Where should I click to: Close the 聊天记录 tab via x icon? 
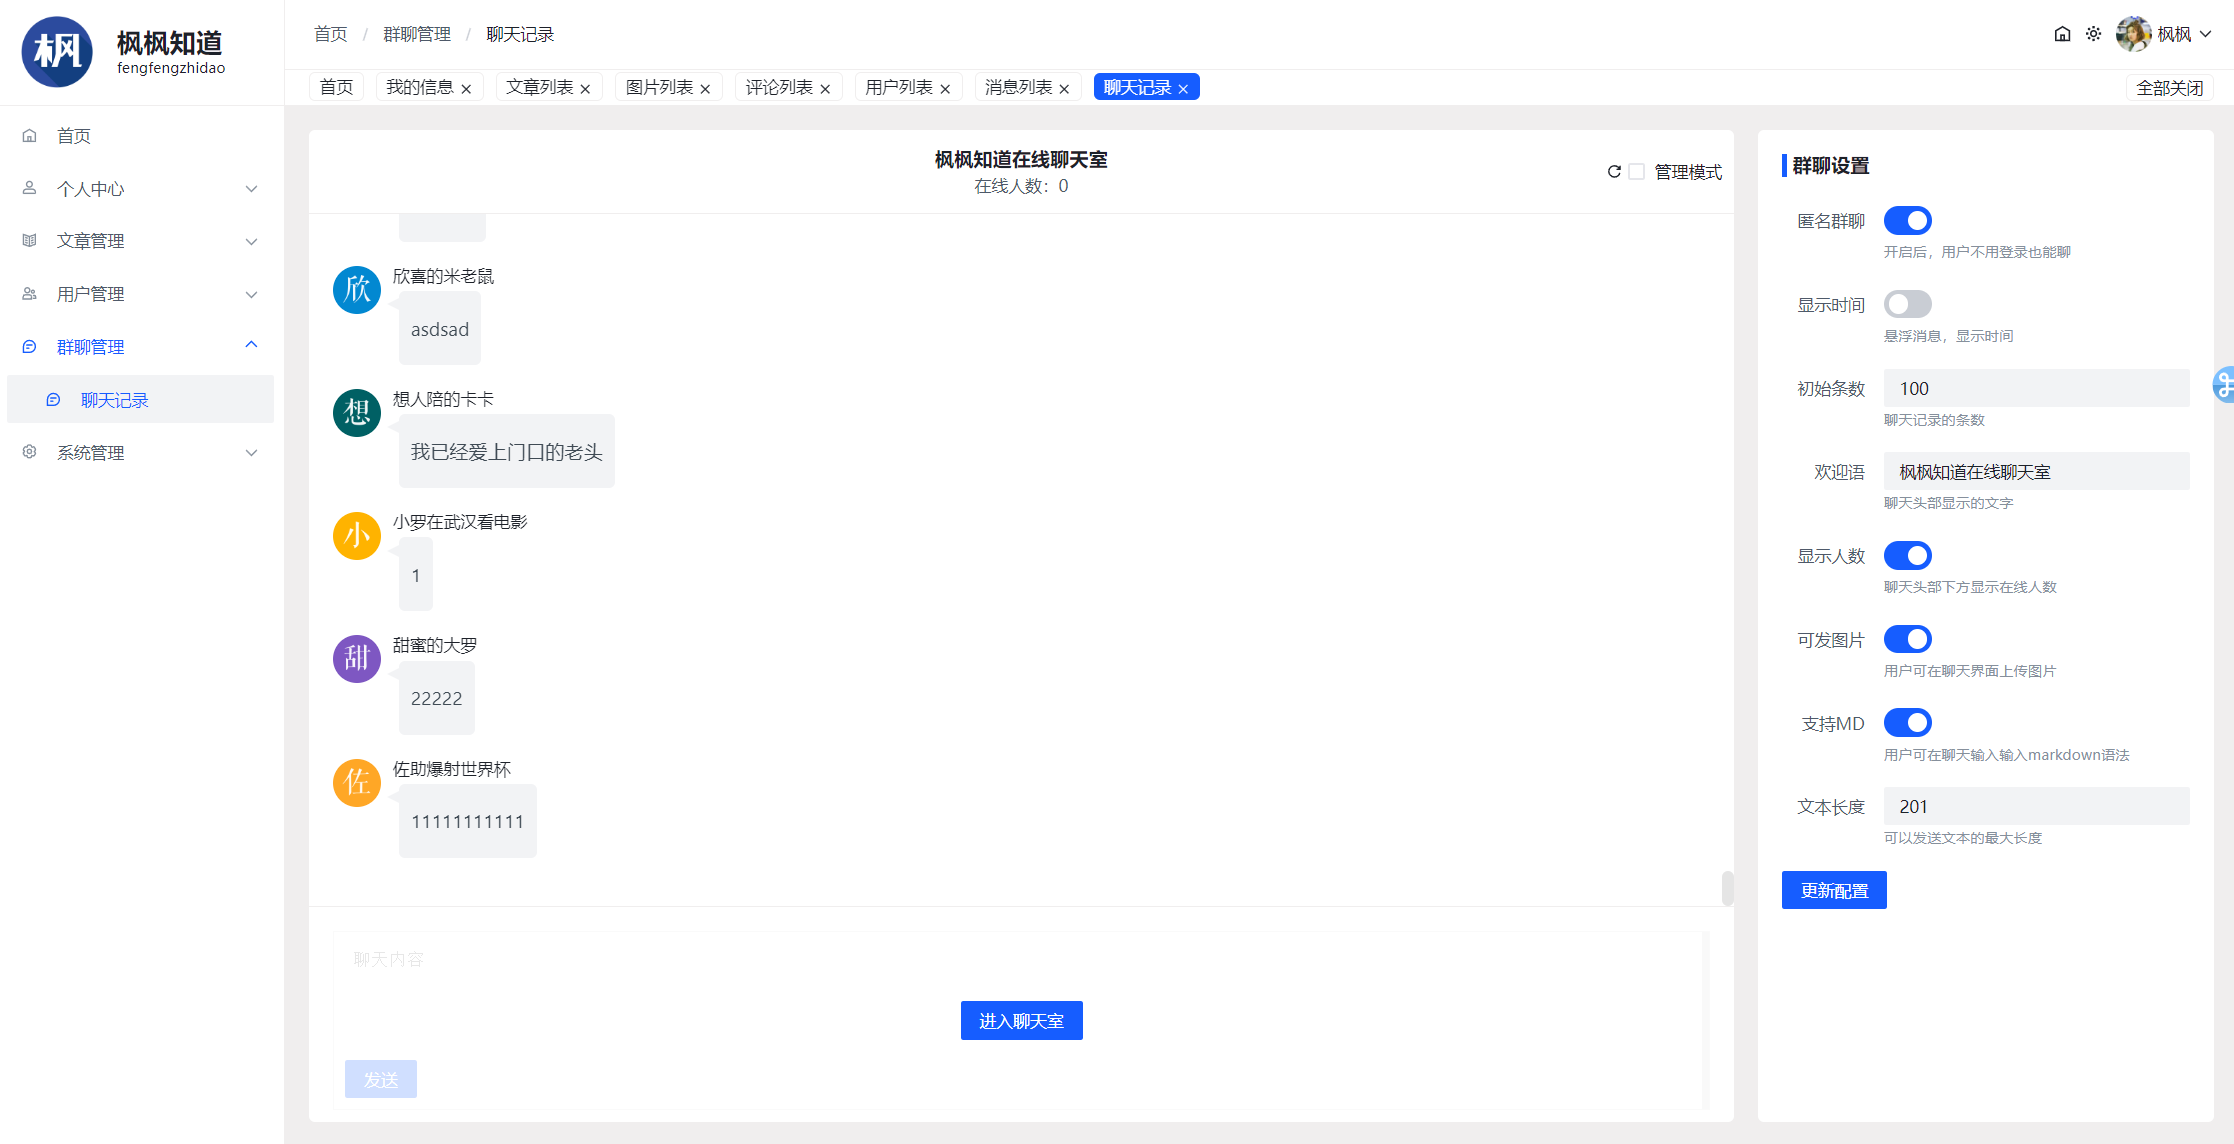click(1184, 89)
